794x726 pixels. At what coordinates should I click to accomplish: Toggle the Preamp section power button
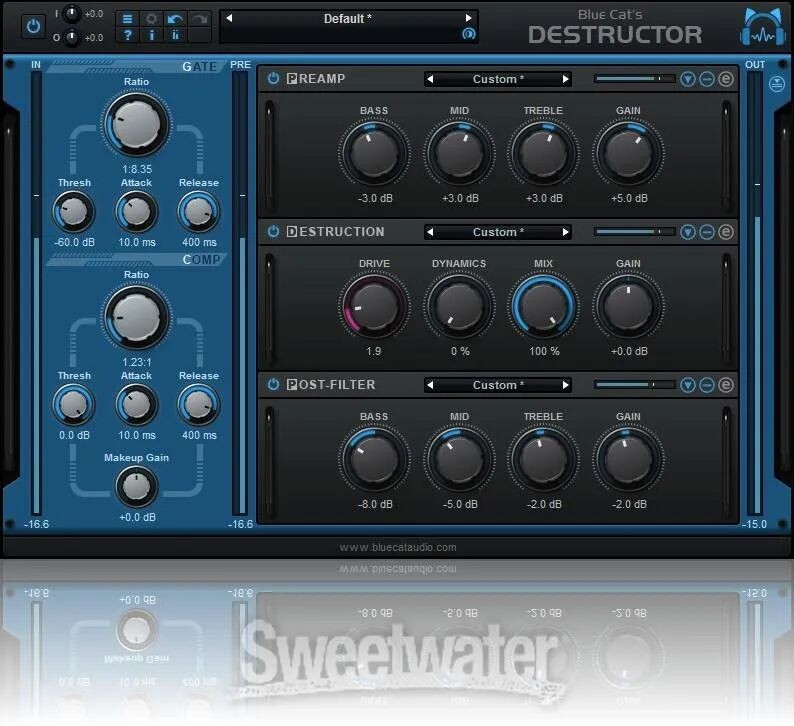[273, 78]
